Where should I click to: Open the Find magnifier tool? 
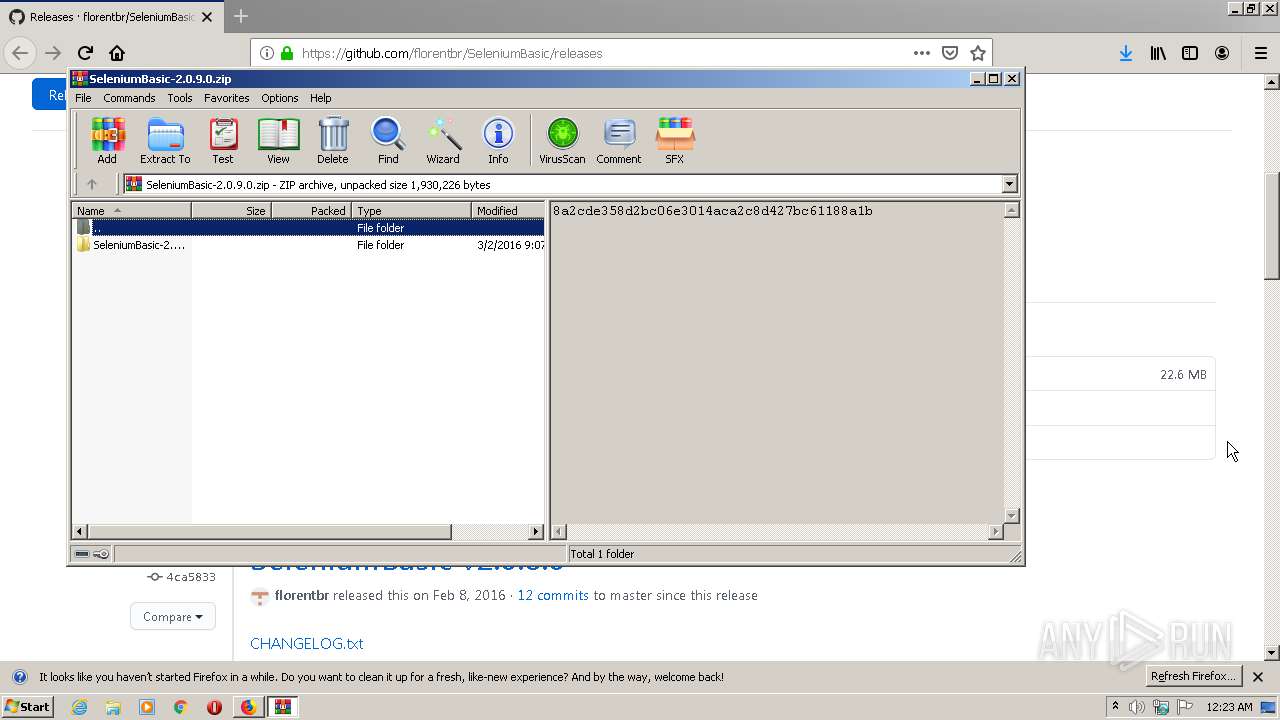coord(388,140)
